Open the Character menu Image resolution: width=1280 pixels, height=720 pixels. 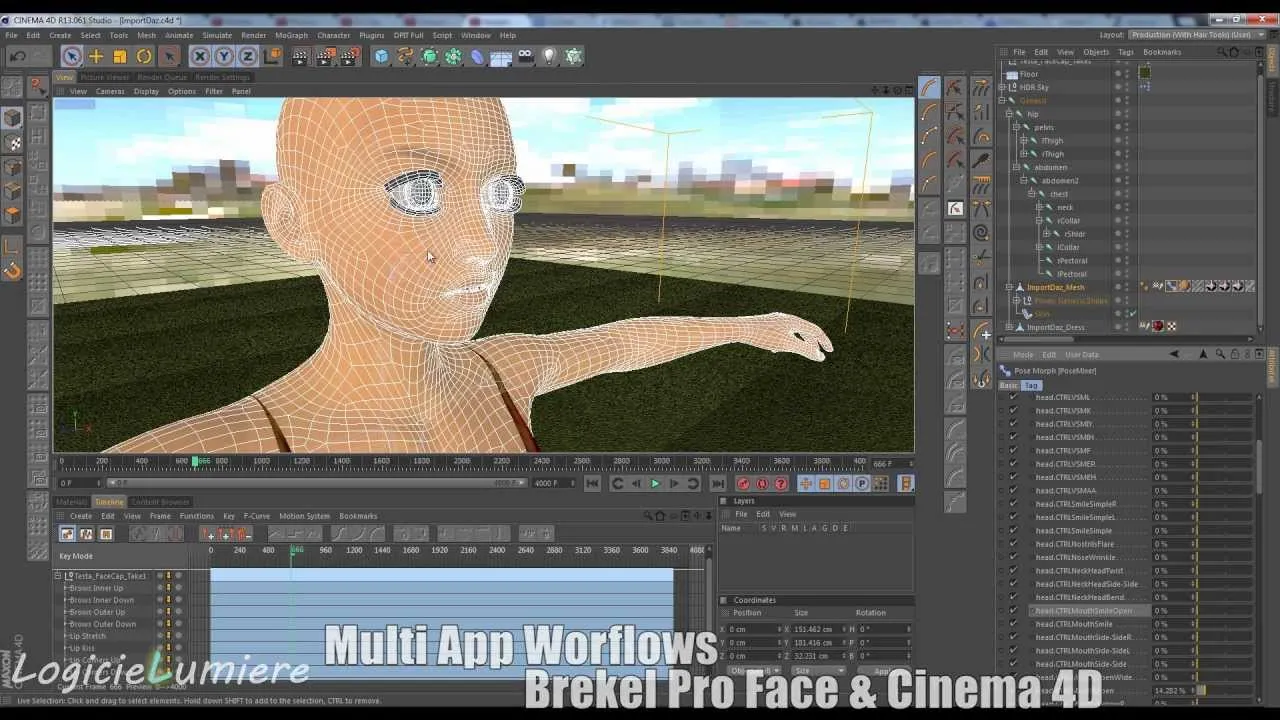tap(334, 35)
